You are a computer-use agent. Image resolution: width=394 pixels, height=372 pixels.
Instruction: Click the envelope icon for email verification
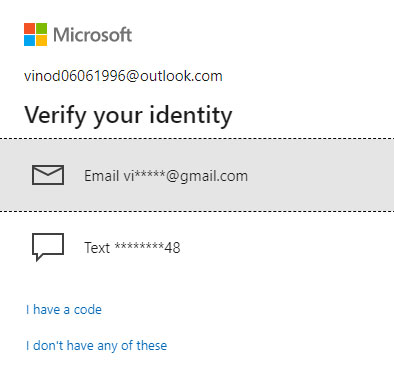[48, 175]
